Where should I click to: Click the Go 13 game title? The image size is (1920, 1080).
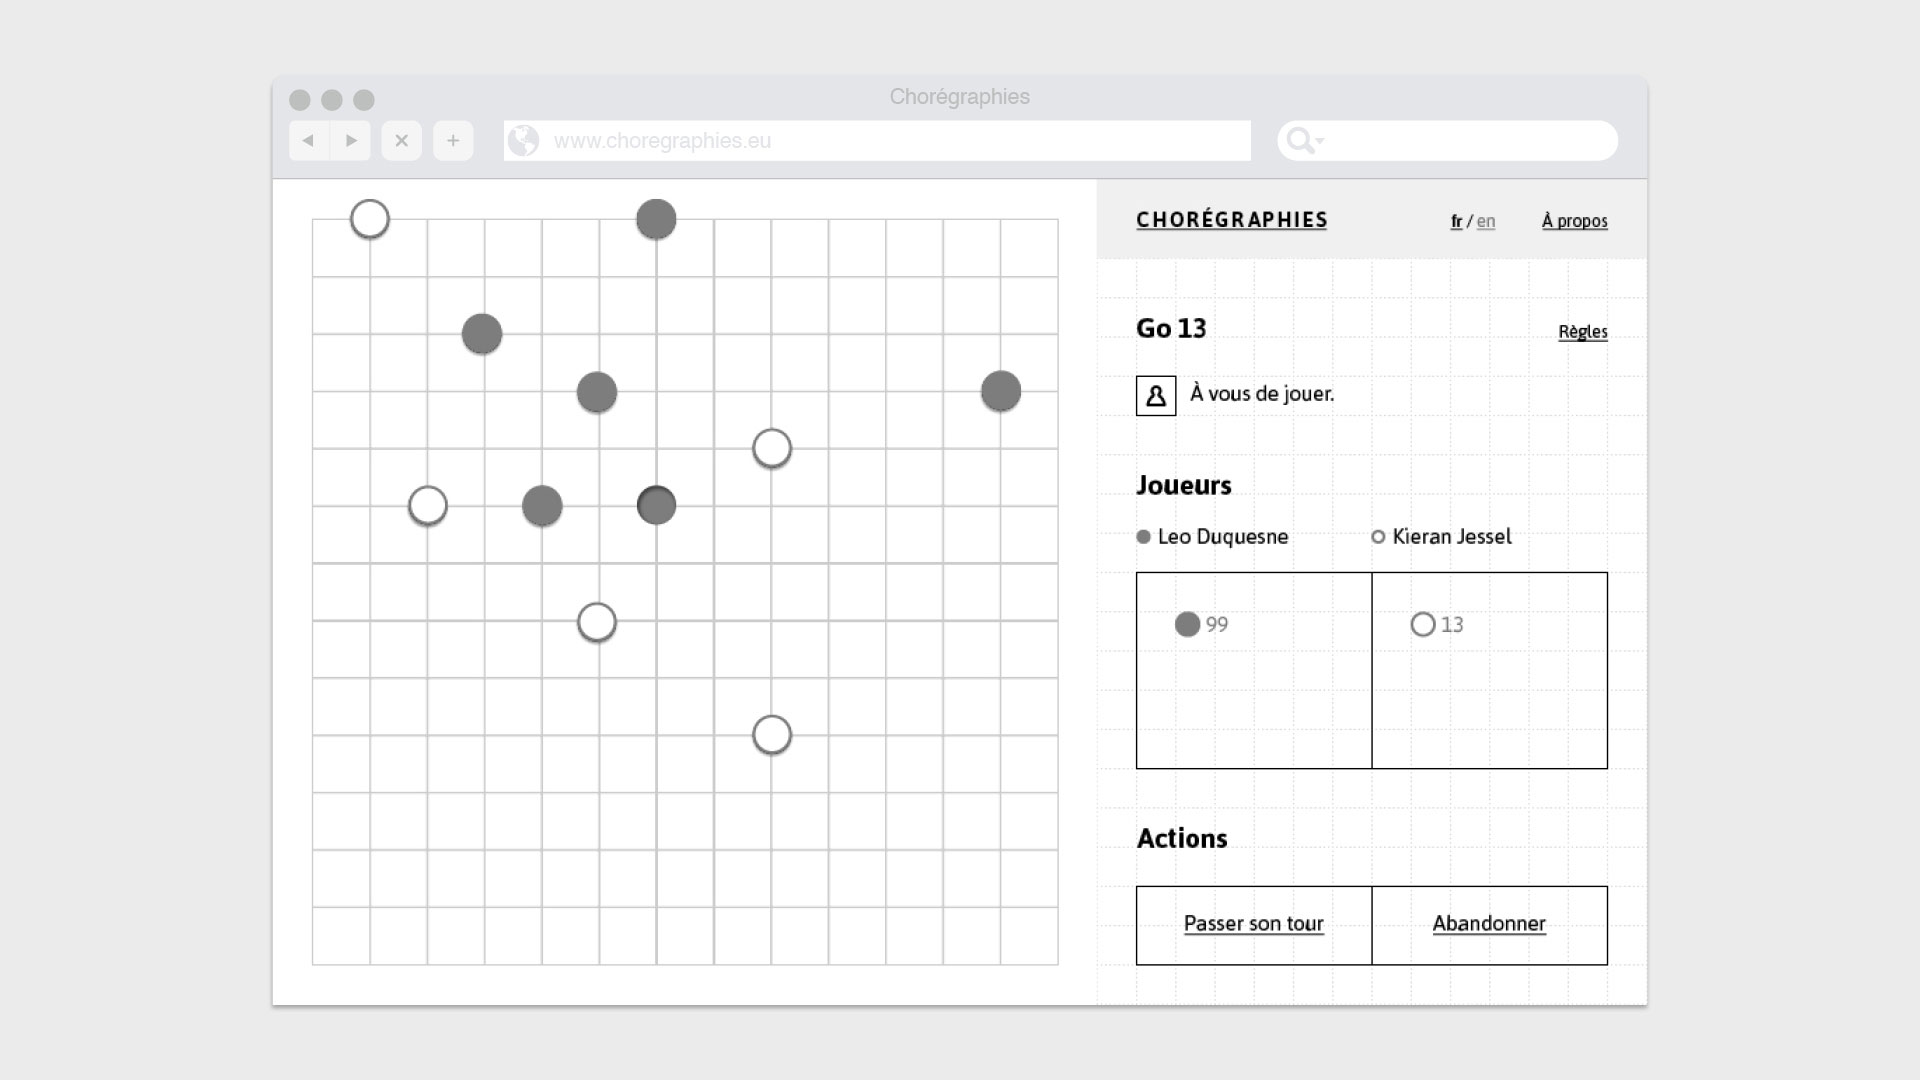tap(1171, 329)
